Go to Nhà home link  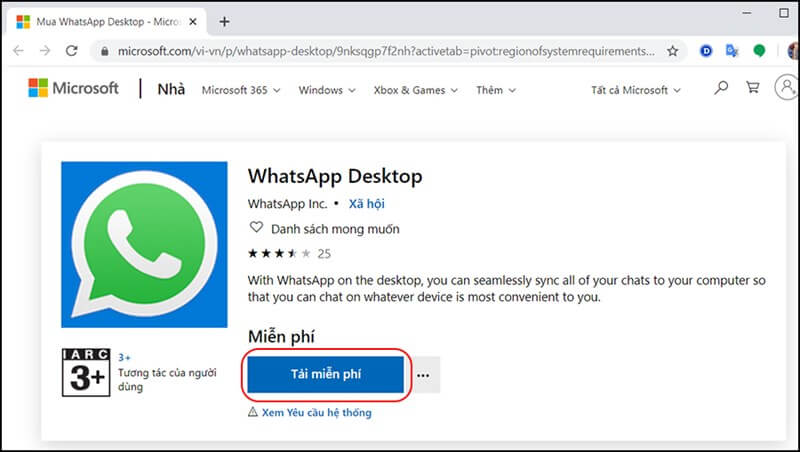[171, 89]
